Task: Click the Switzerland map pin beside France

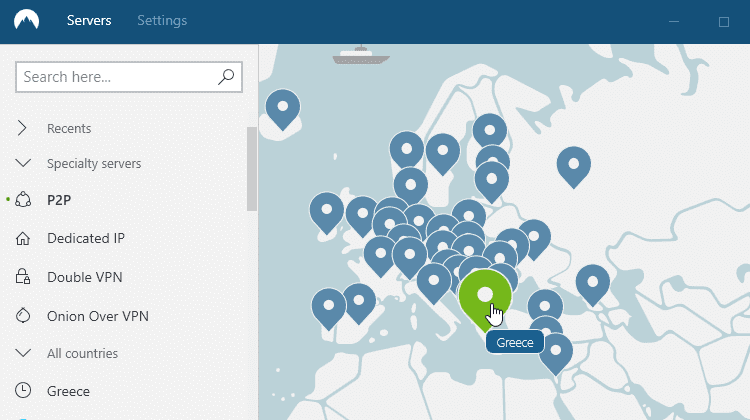Action: point(409,257)
